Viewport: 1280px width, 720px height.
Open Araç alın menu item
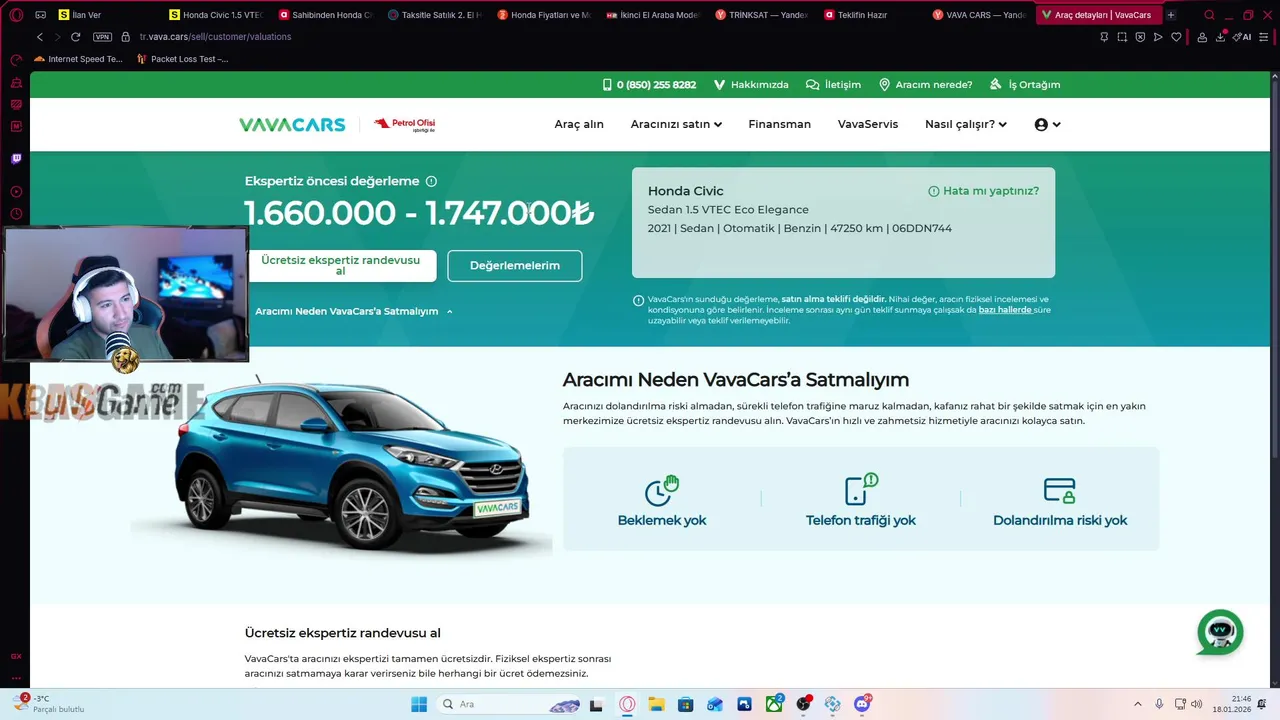coord(579,125)
